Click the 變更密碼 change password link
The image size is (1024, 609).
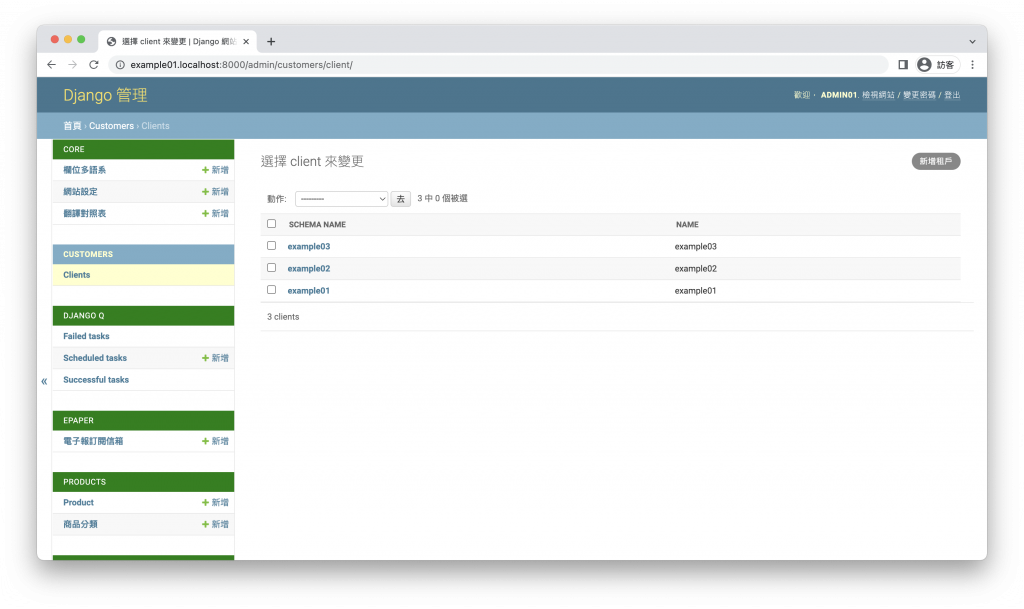tap(919, 95)
